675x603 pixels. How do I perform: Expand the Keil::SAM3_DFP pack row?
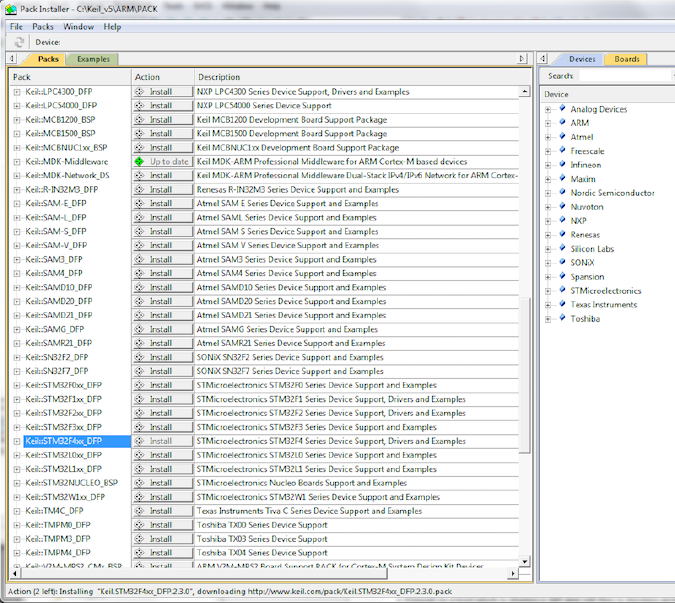16,260
